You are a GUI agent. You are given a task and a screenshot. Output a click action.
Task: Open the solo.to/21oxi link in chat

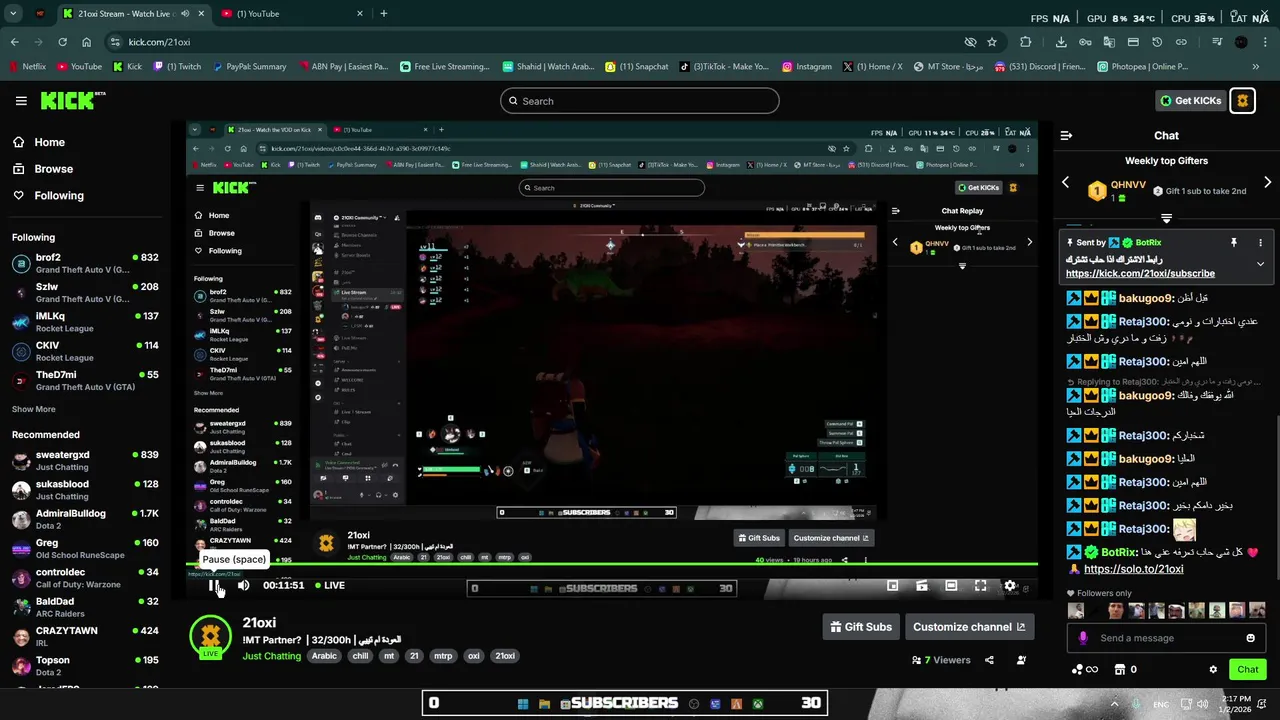[x=1134, y=569]
